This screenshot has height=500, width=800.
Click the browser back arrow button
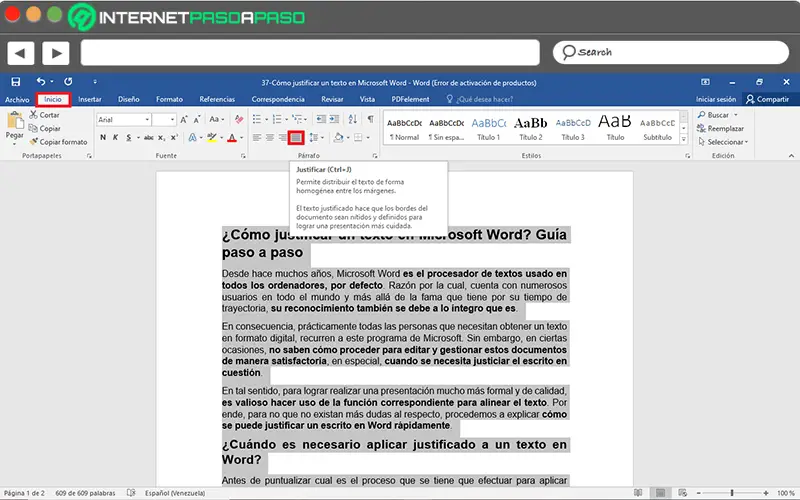pos(20,53)
